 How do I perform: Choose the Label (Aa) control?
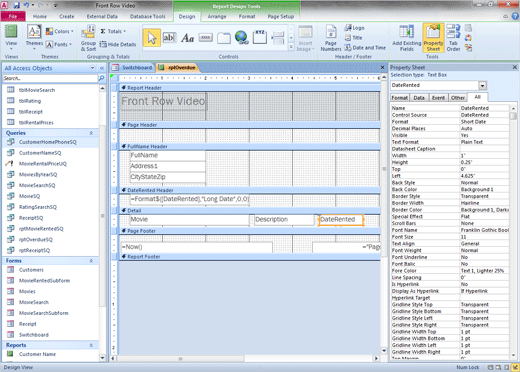point(187,38)
